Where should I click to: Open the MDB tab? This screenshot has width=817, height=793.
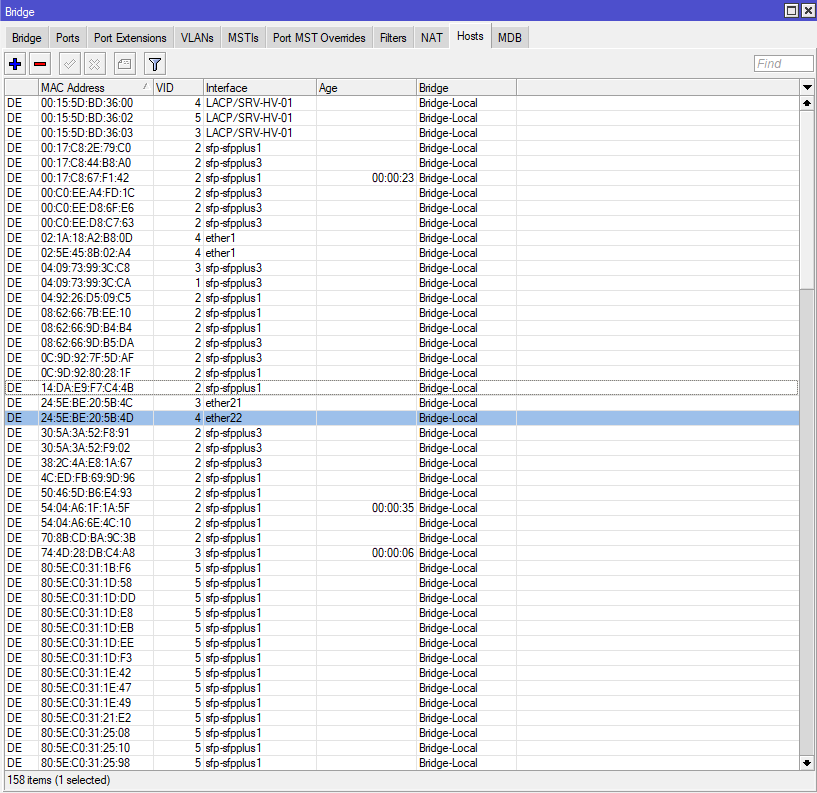point(510,38)
